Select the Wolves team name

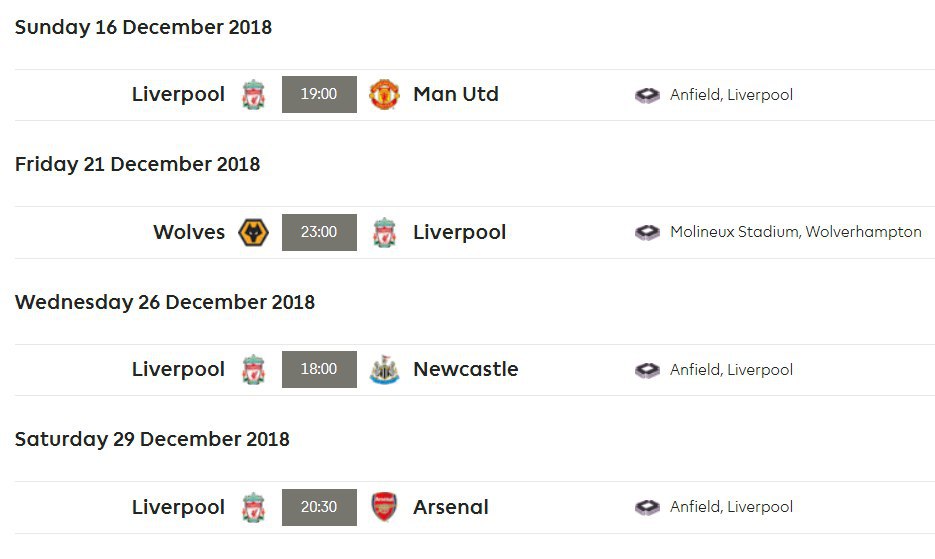point(189,232)
